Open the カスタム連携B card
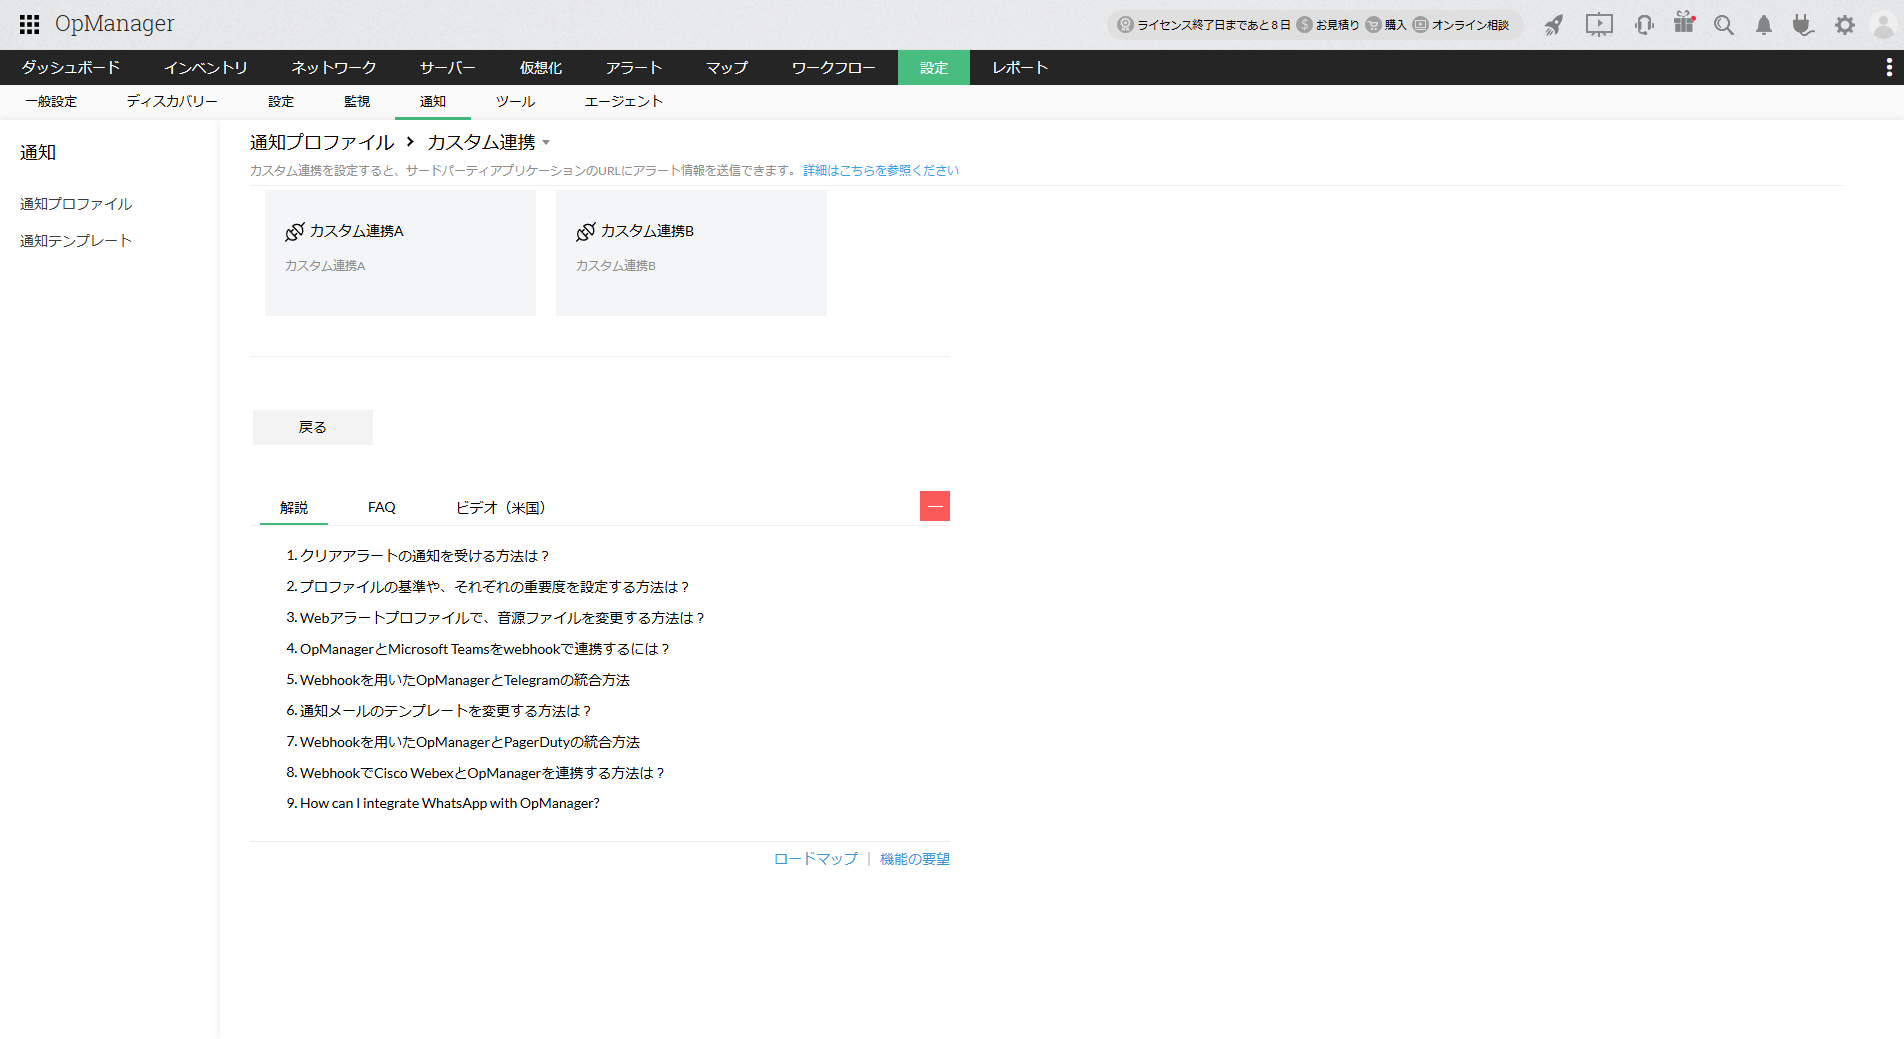1904x1039 pixels. tap(691, 253)
